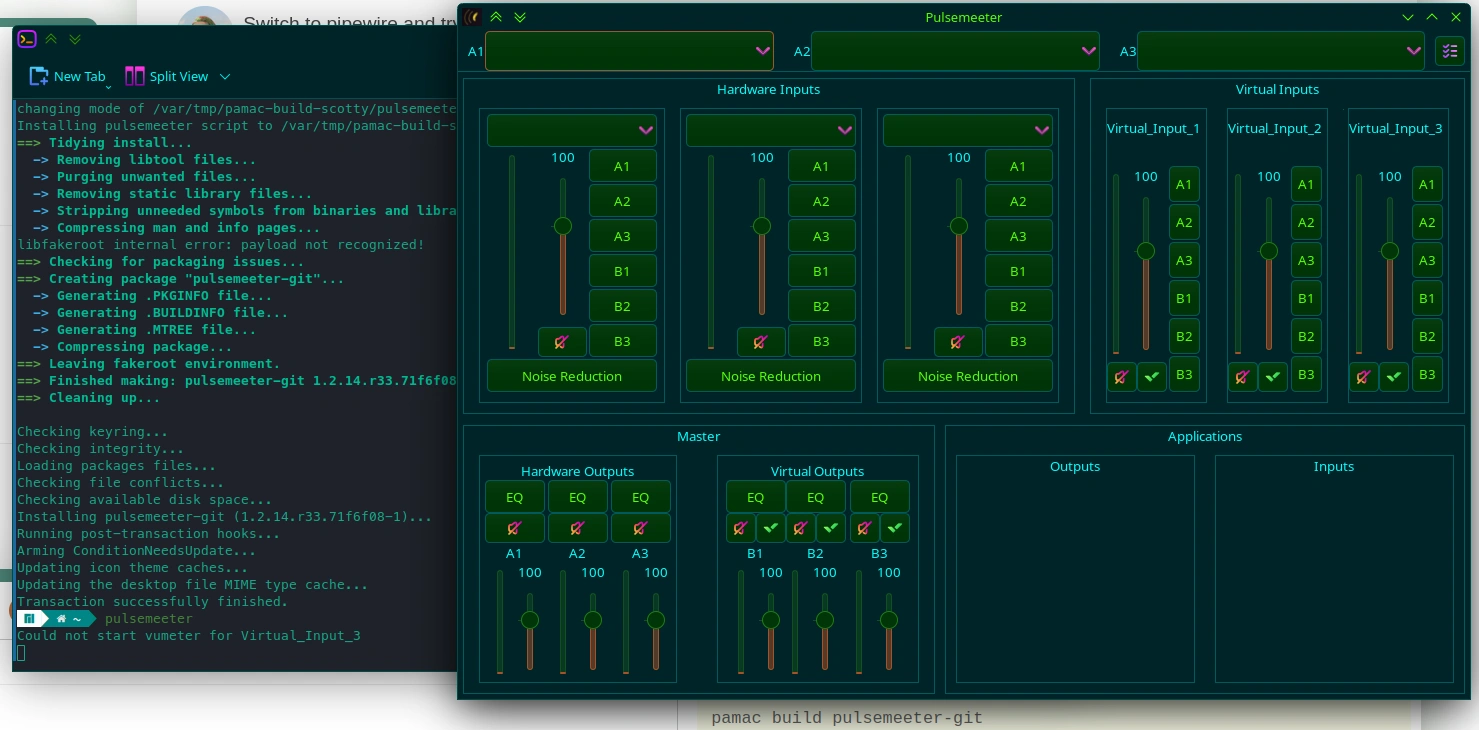Screen dimensions: 1479x730
Task: Open EQ for hardware output A1
Action: 515,497
